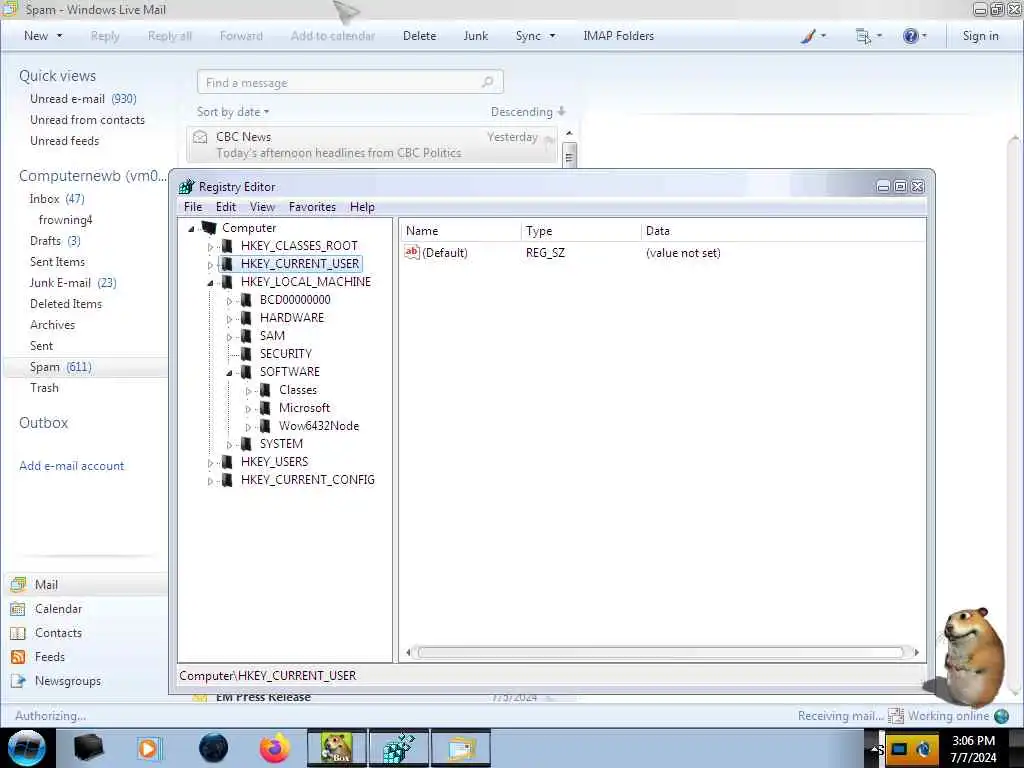Screen dimensions: 1024x768
Task: Open the Edit menu in Registry Editor
Action: coord(226,207)
